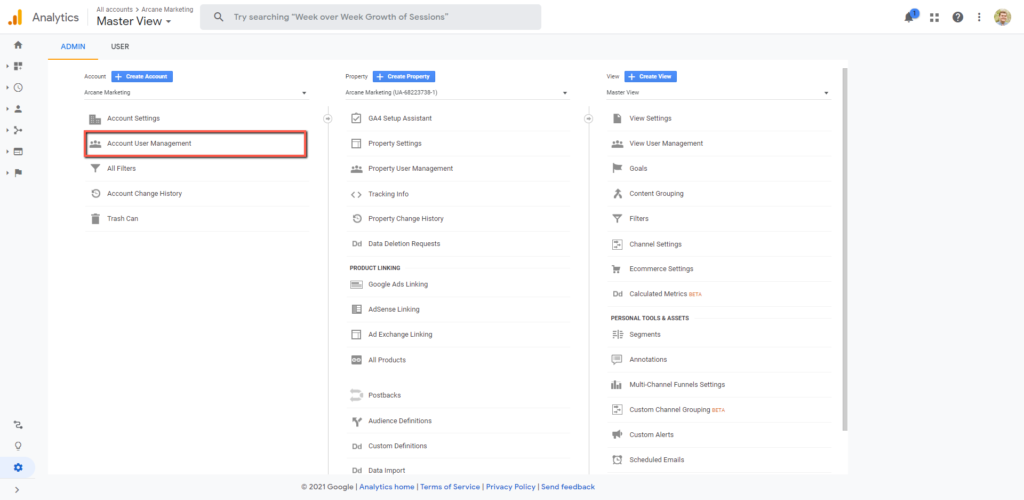Open the Help question mark icon

click(x=957, y=18)
